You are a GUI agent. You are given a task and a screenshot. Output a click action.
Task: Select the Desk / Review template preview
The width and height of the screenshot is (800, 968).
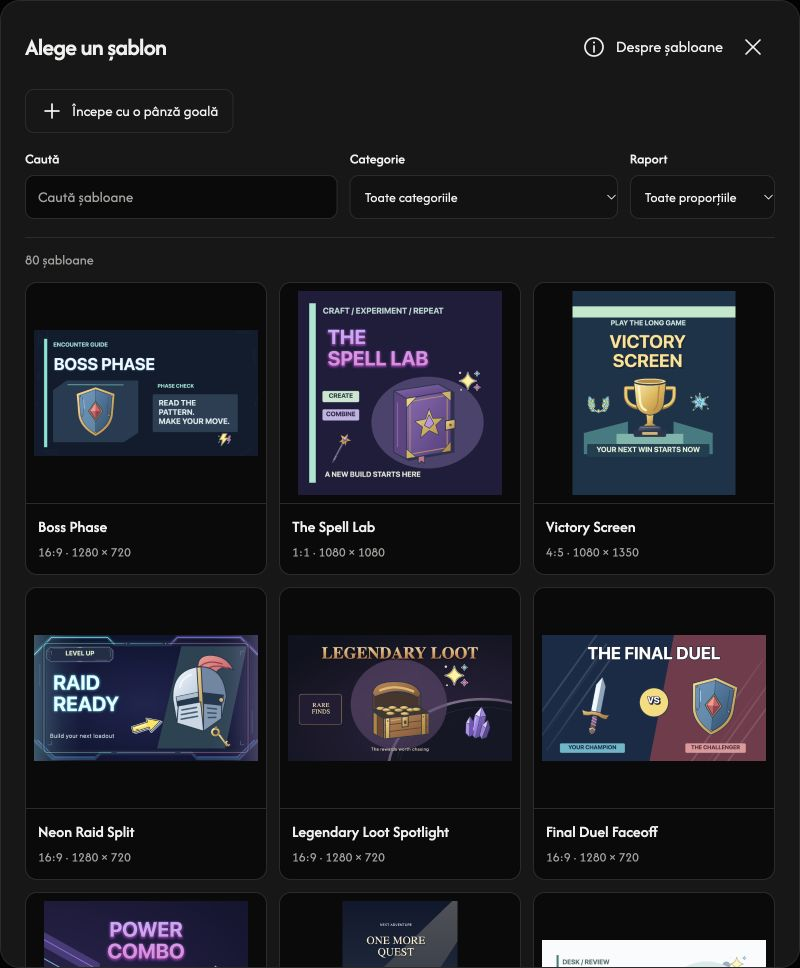(x=654, y=954)
